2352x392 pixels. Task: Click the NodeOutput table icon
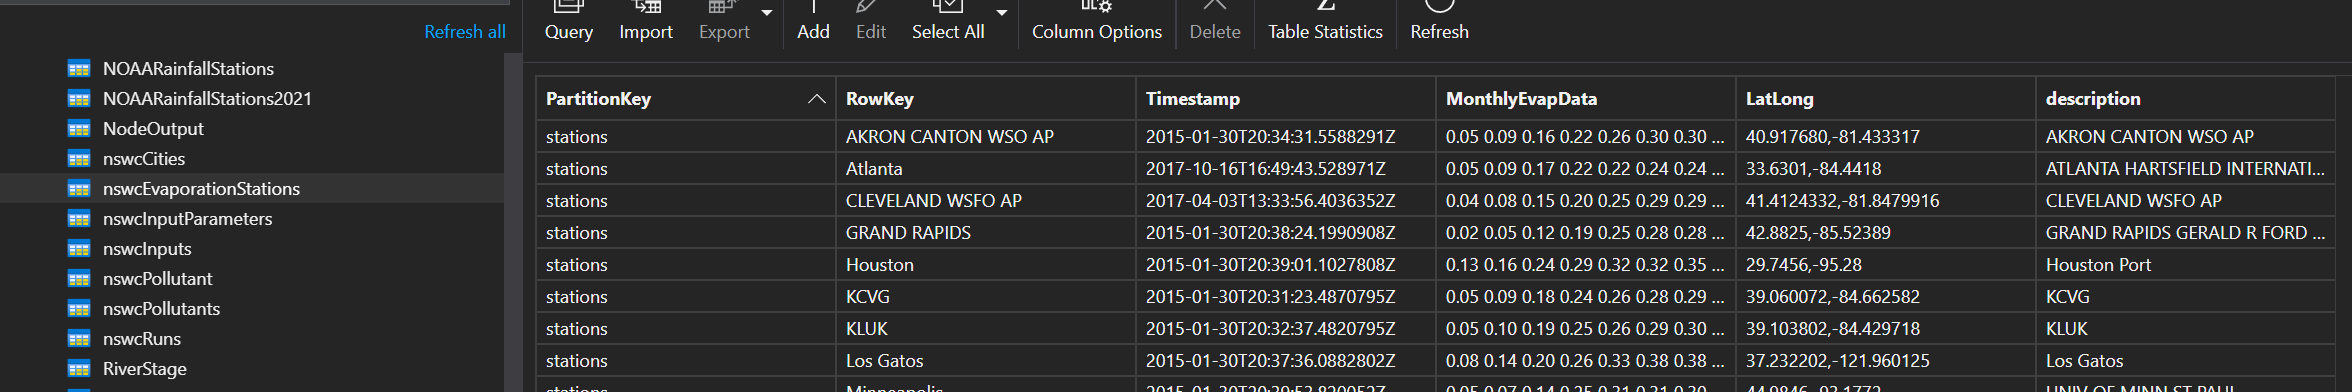click(79, 129)
